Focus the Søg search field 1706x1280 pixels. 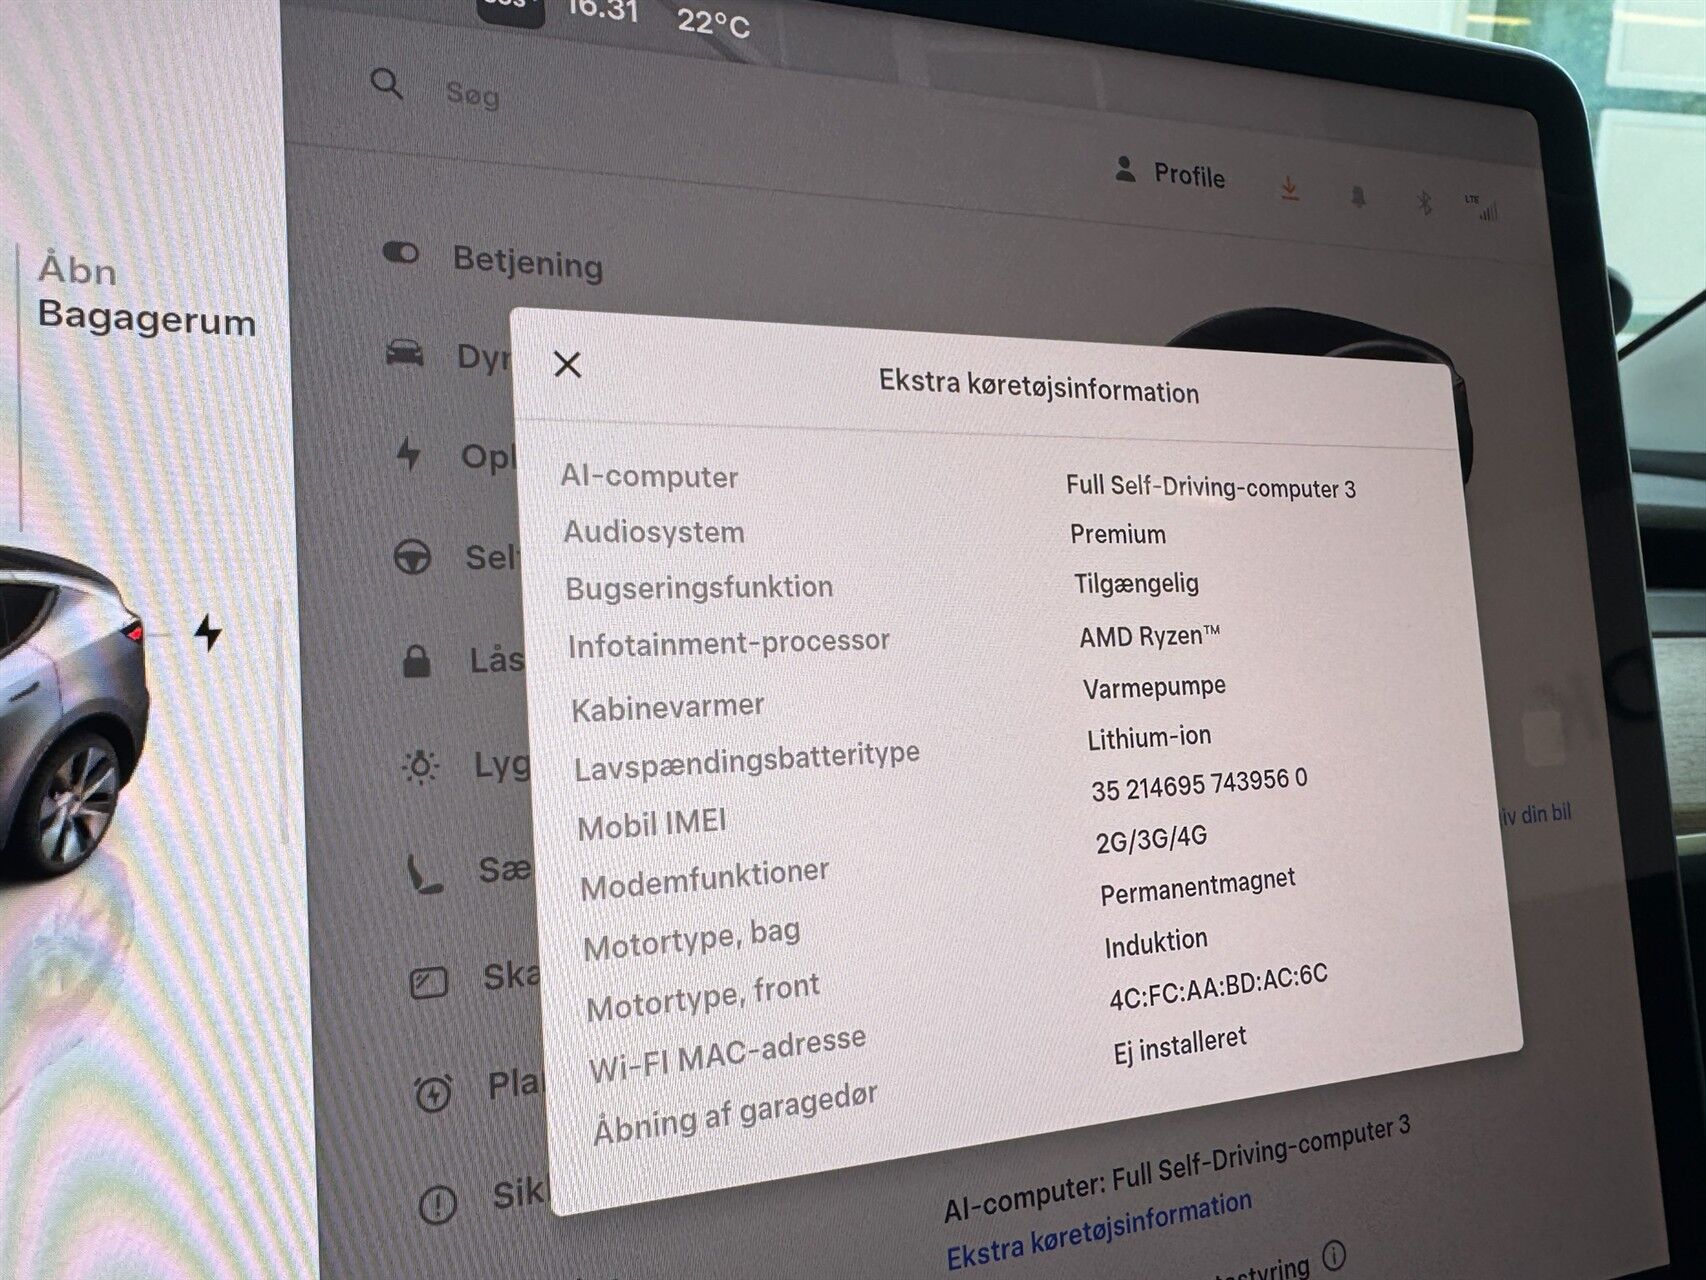tap(473, 95)
